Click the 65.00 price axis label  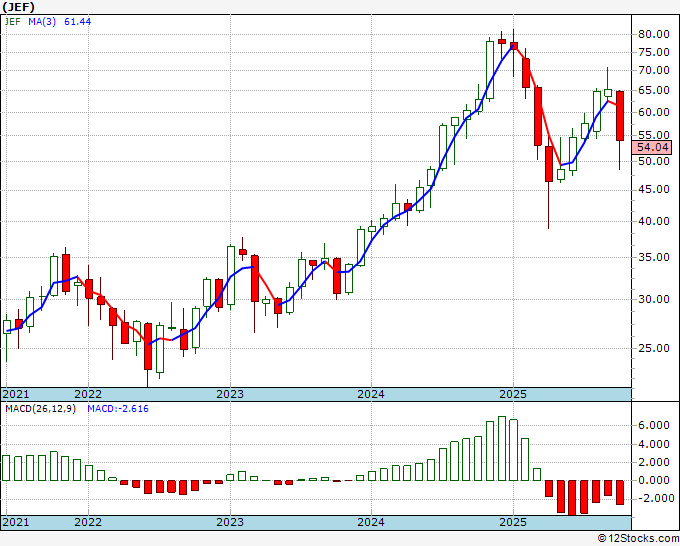654,91
